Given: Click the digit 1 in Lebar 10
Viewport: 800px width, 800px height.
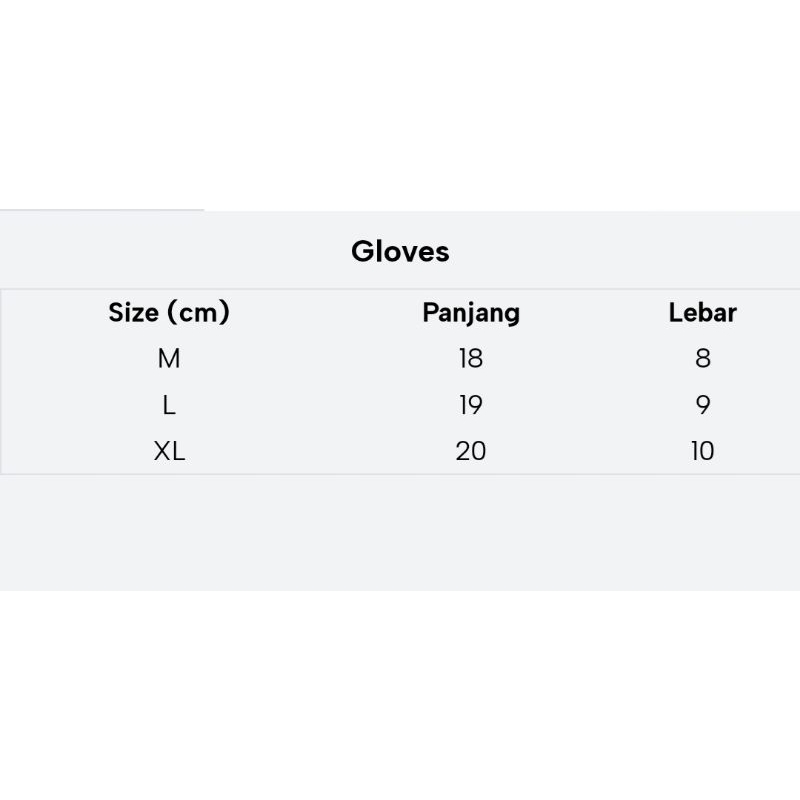Looking at the screenshot, I should 694,451.
